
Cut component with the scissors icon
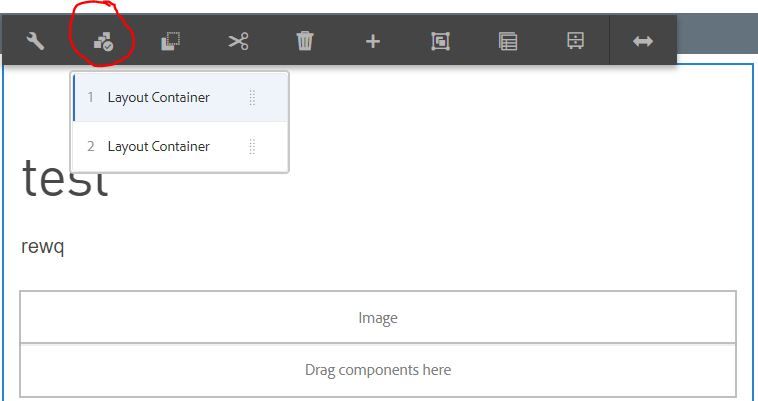238,41
